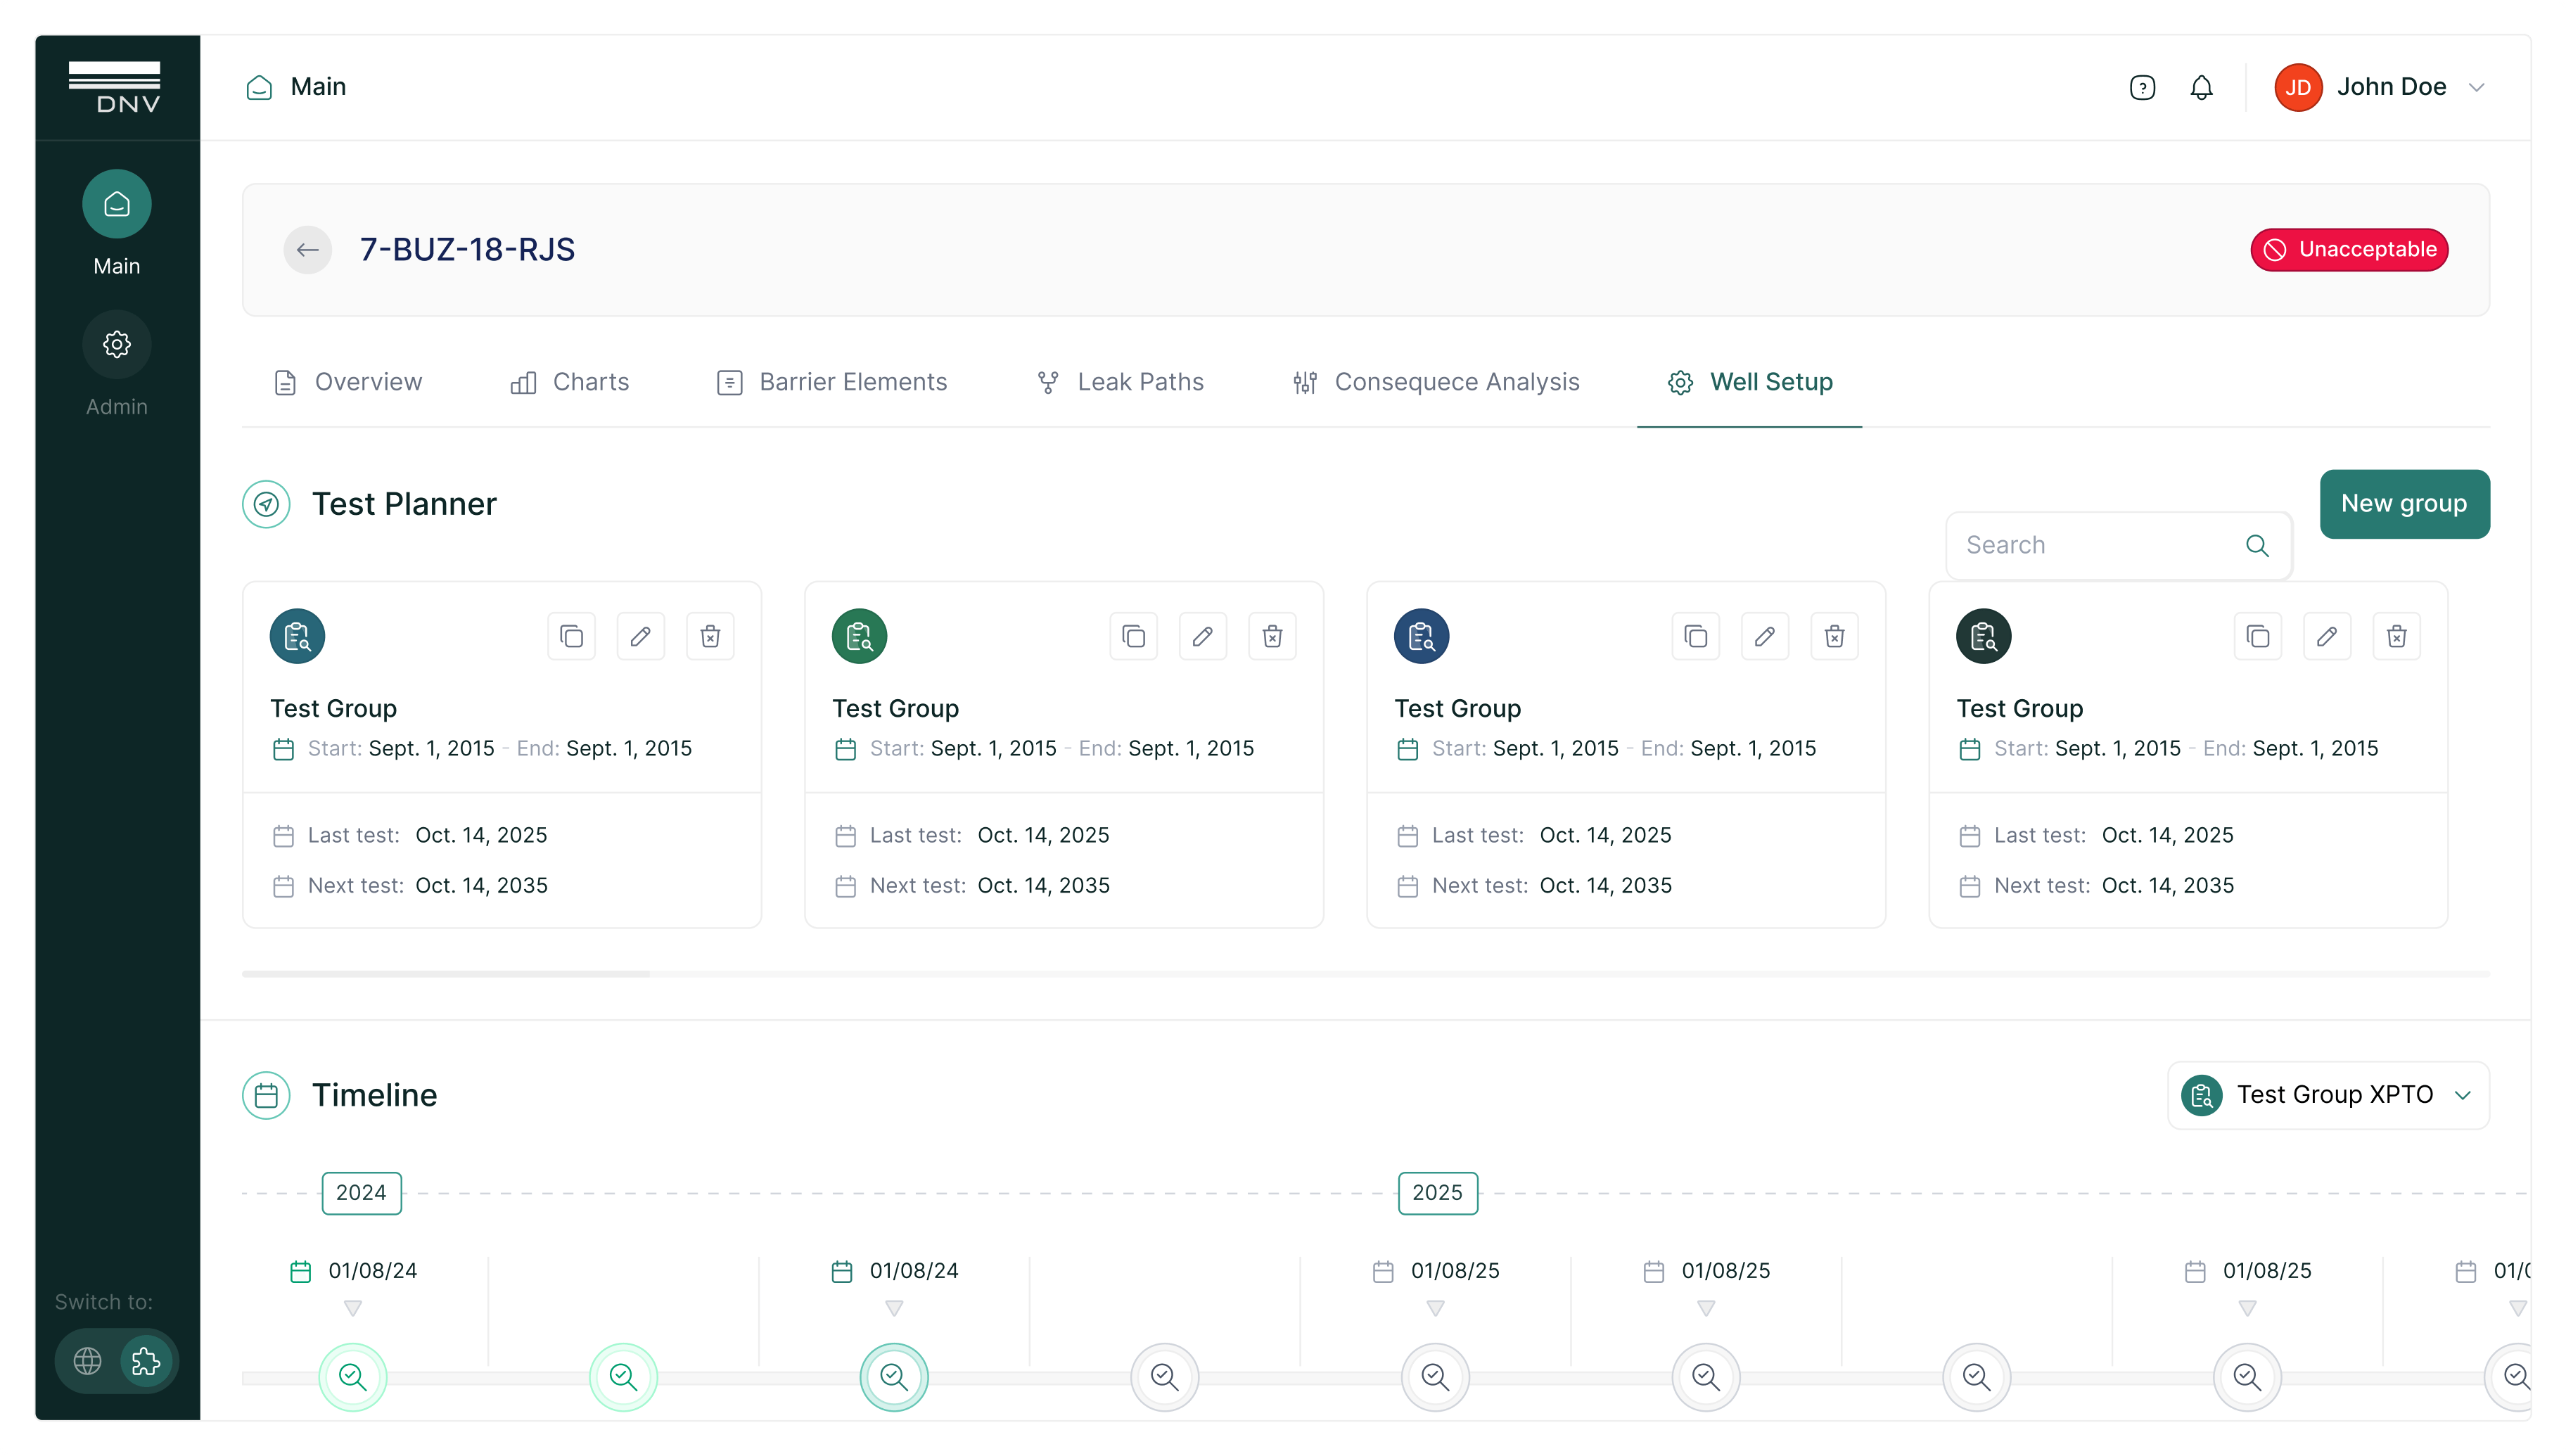
Task: Switch to the globe app toggle
Action: click(x=88, y=1361)
